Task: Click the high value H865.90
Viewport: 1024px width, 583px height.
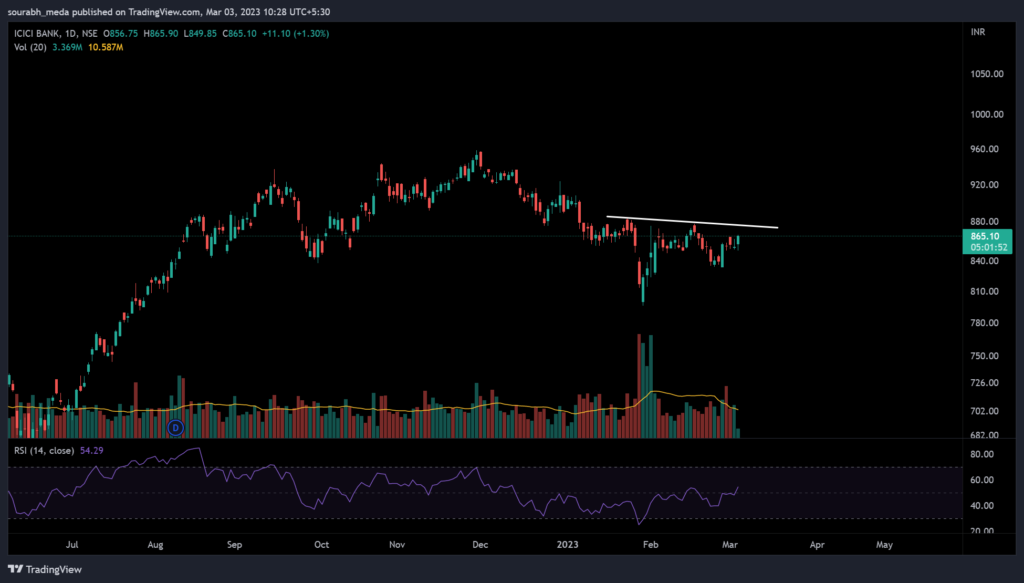Action: pyautogui.click(x=161, y=33)
